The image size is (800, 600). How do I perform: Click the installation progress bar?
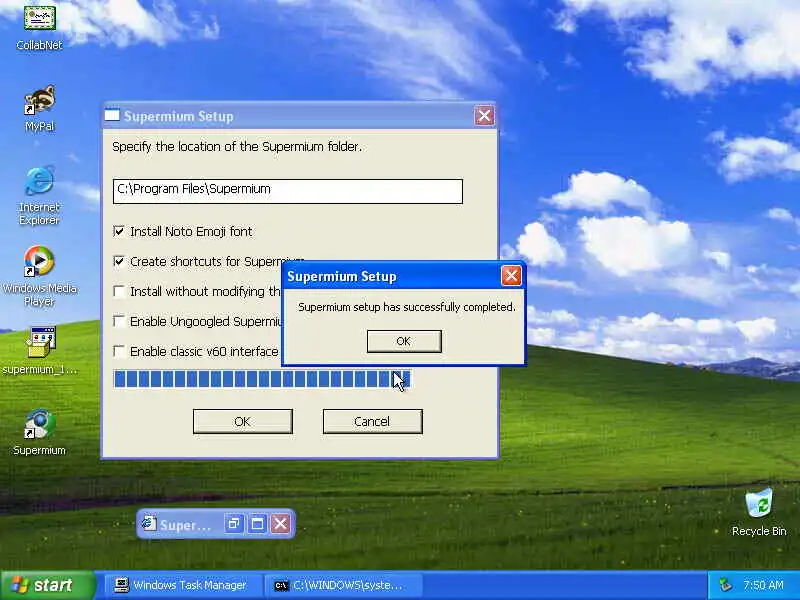[262, 379]
